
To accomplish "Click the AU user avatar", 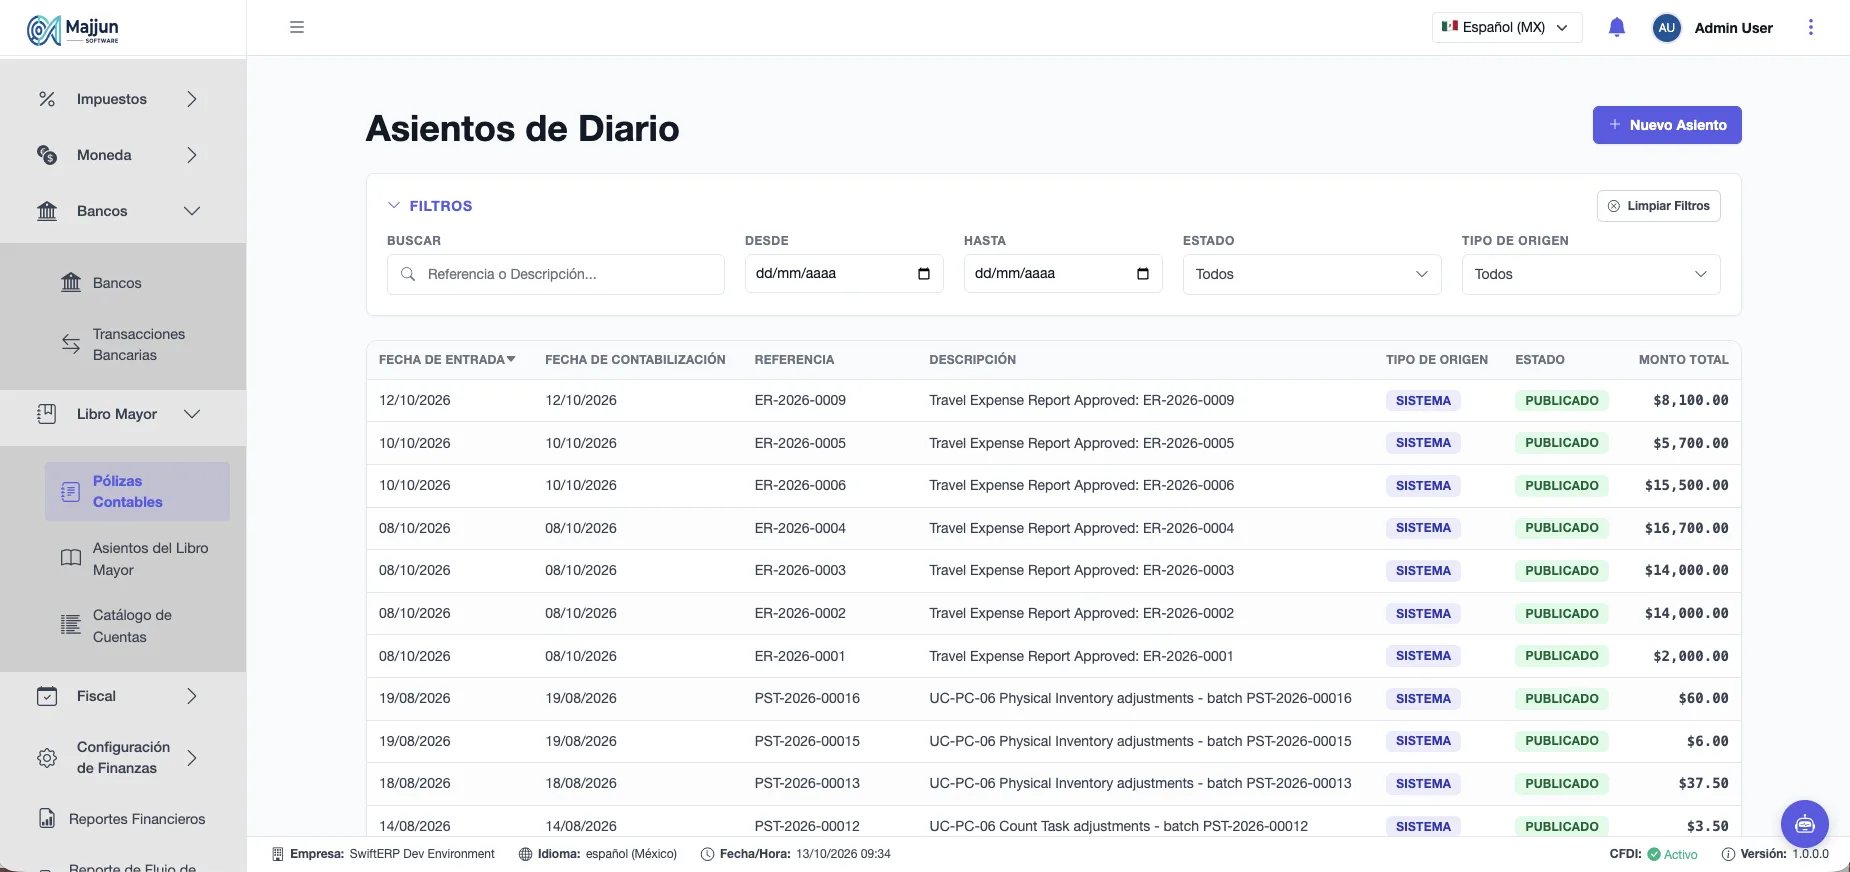I will pos(1666,28).
